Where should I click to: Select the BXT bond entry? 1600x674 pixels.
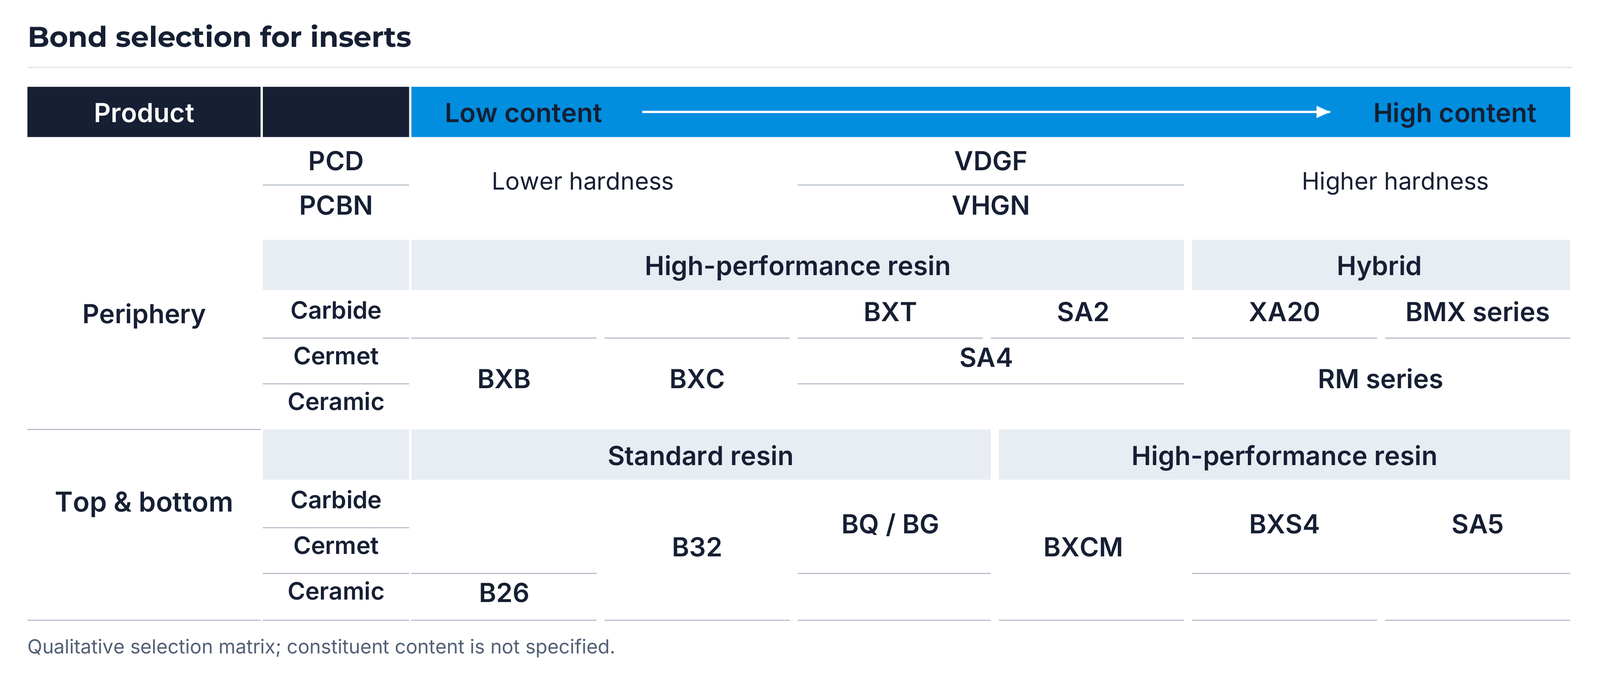tap(890, 312)
